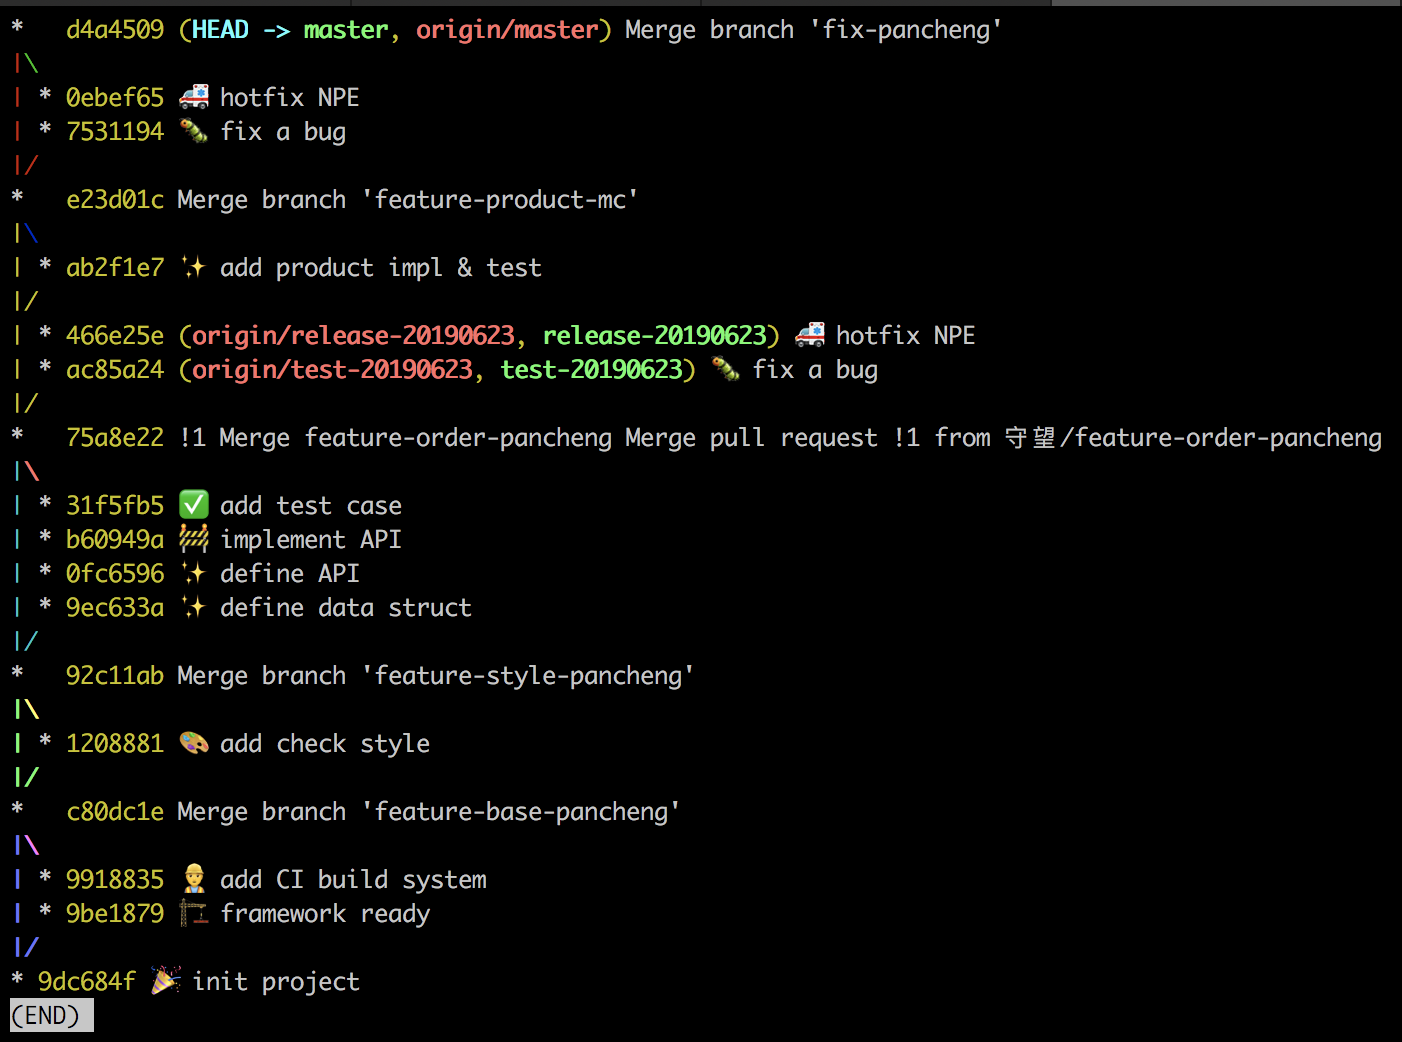Click the (END) pager indicator

(x=52, y=1015)
